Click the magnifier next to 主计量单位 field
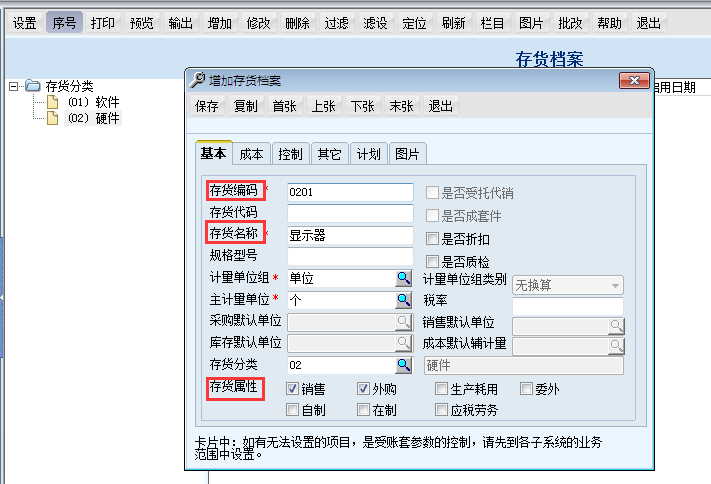The image size is (711, 484). (404, 299)
